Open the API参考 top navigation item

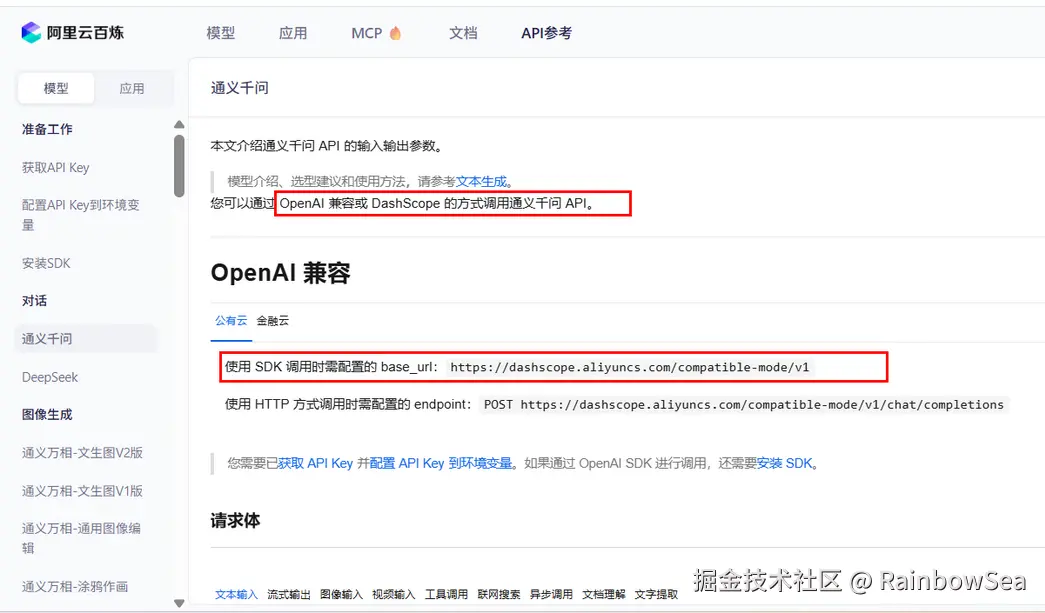tap(546, 33)
